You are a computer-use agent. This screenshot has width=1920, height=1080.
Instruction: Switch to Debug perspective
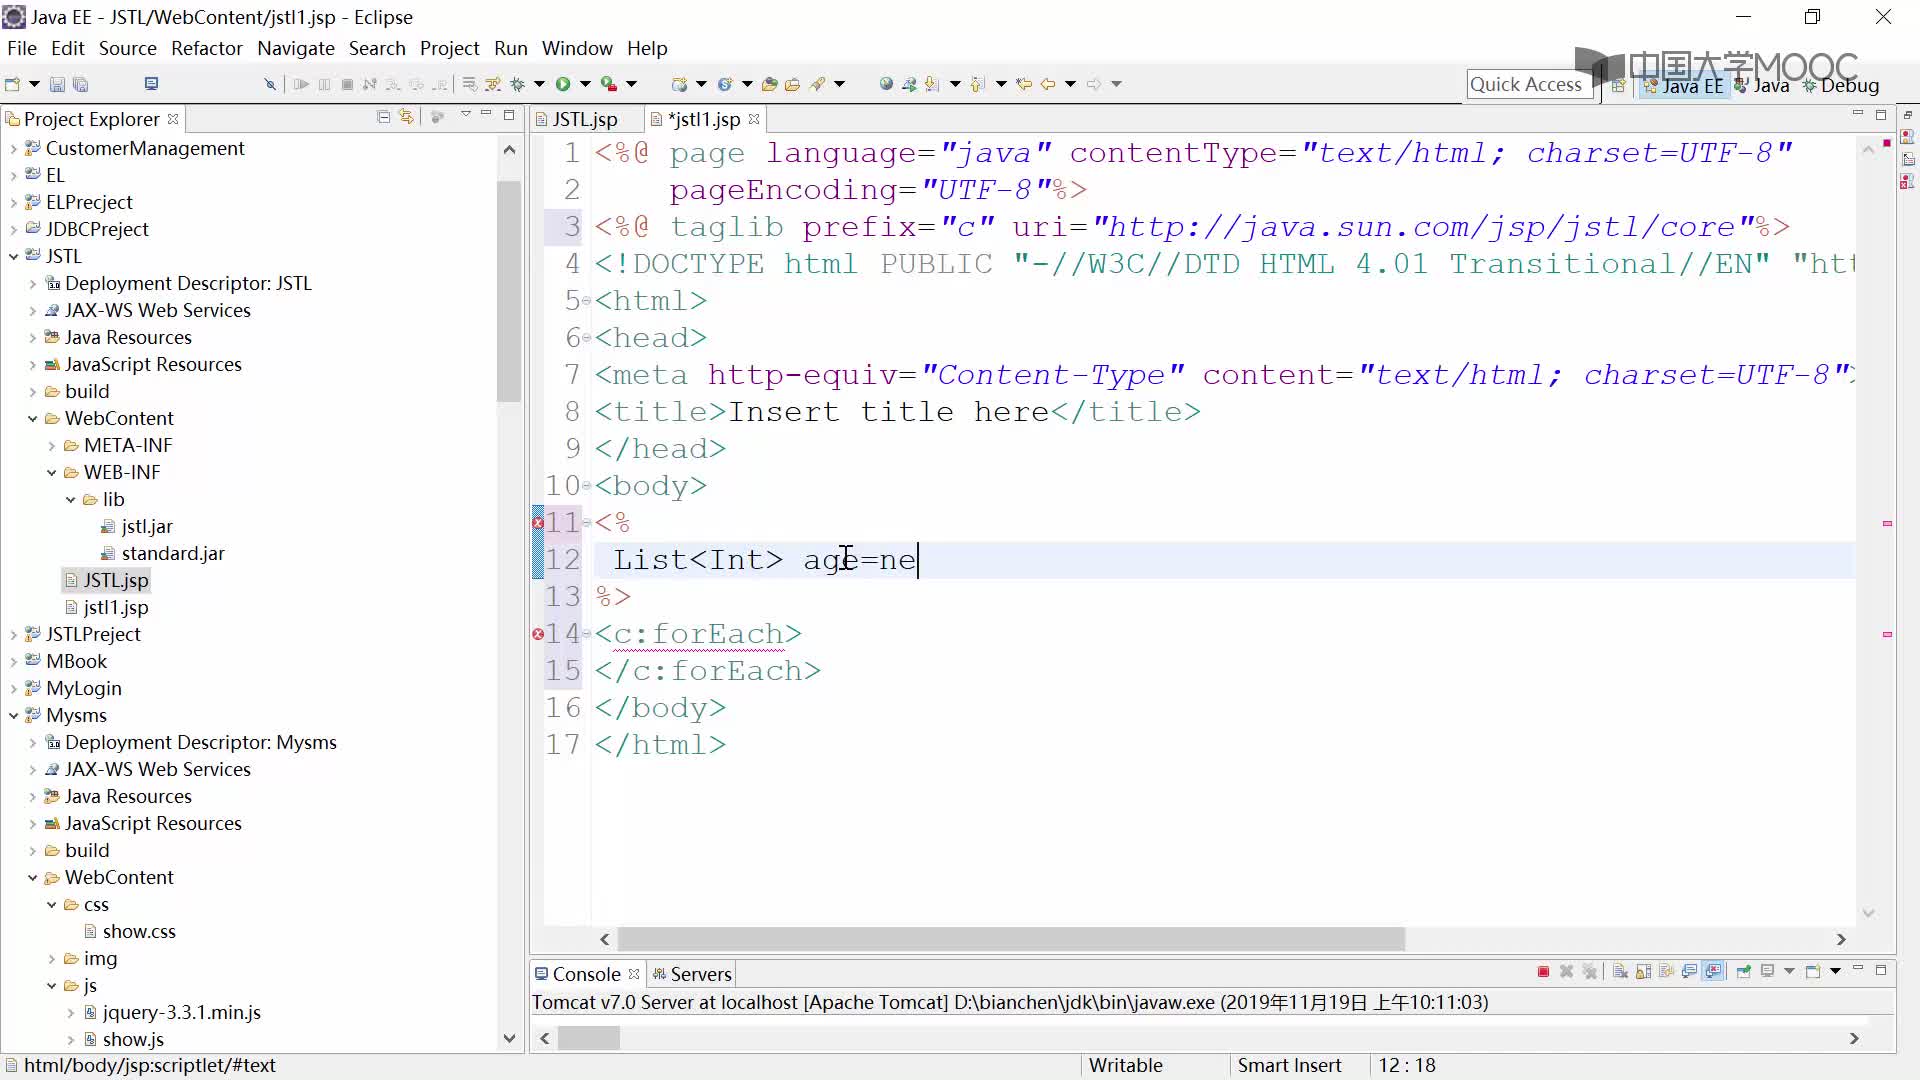click(1841, 86)
